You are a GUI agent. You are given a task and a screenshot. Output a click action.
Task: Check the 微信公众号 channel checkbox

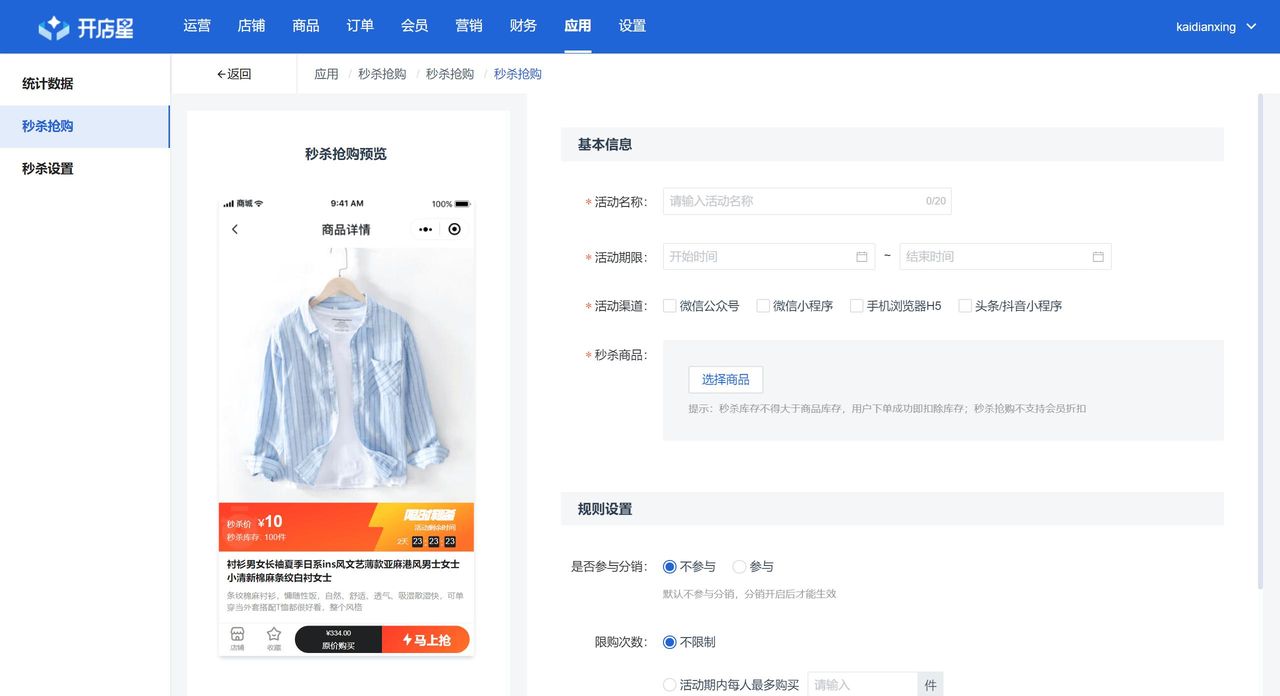(x=668, y=306)
